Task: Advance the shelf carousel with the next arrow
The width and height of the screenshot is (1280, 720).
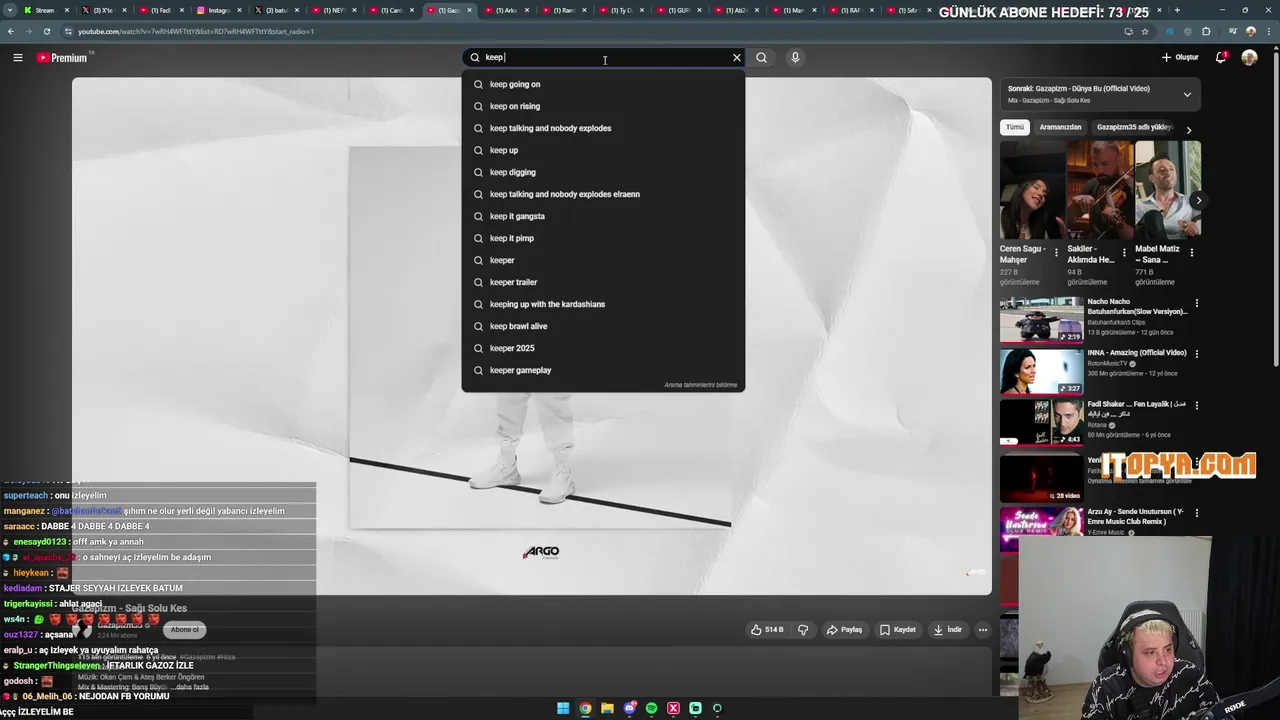Action: coord(1199,200)
